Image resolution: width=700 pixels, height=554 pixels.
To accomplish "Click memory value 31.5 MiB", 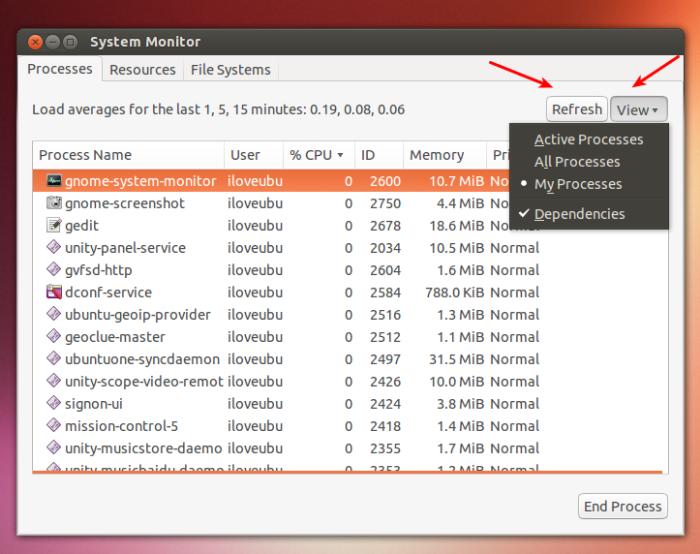I will 456,359.
